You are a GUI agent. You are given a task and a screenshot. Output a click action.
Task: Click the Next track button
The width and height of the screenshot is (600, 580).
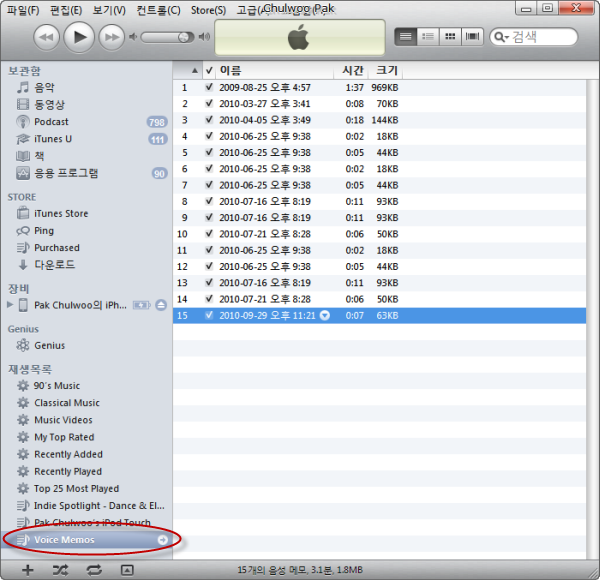coord(111,37)
